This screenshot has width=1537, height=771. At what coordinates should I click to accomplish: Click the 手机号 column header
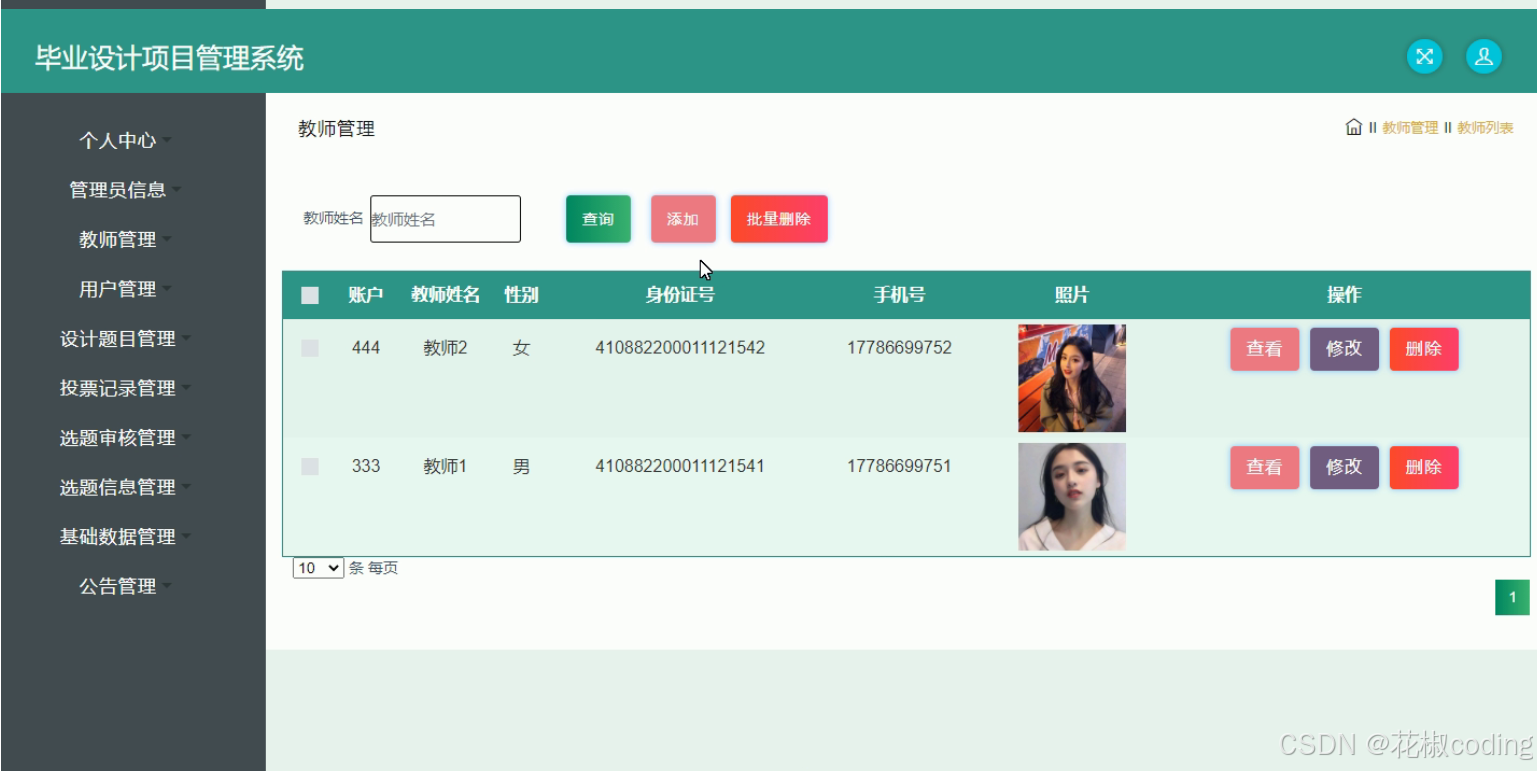(899, 295)
